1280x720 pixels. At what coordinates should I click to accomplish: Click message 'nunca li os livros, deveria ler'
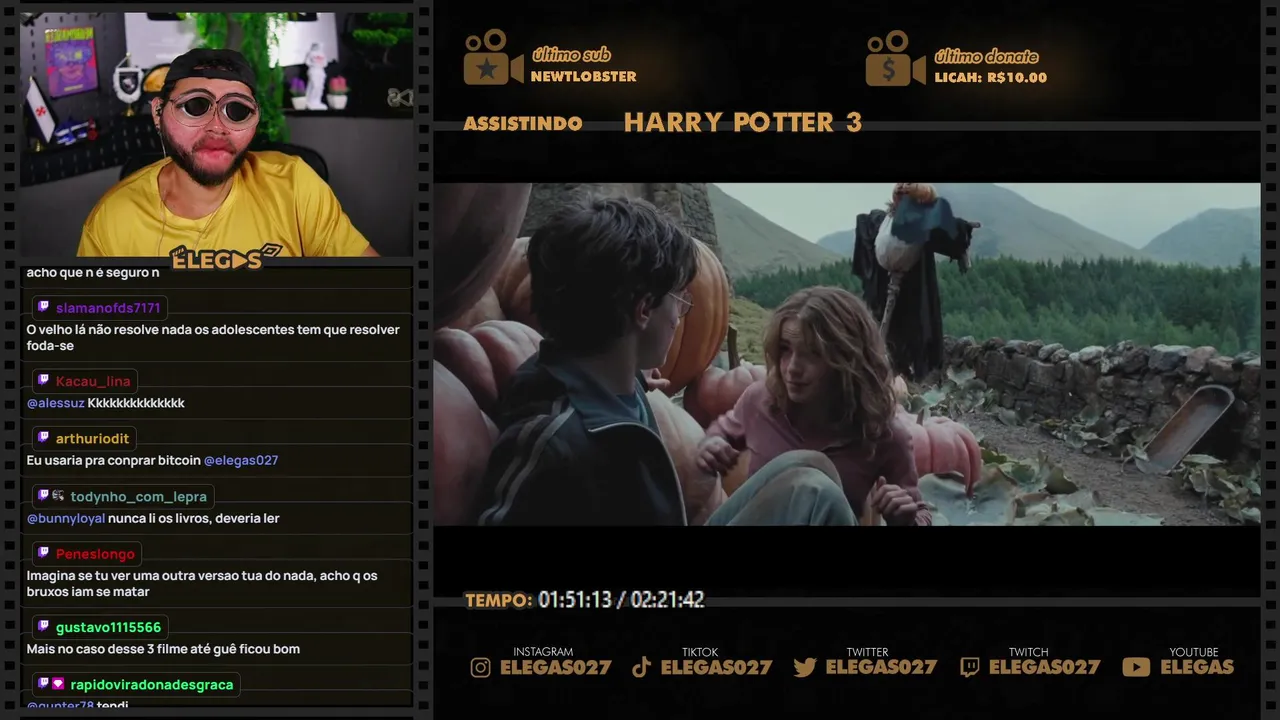194,518
